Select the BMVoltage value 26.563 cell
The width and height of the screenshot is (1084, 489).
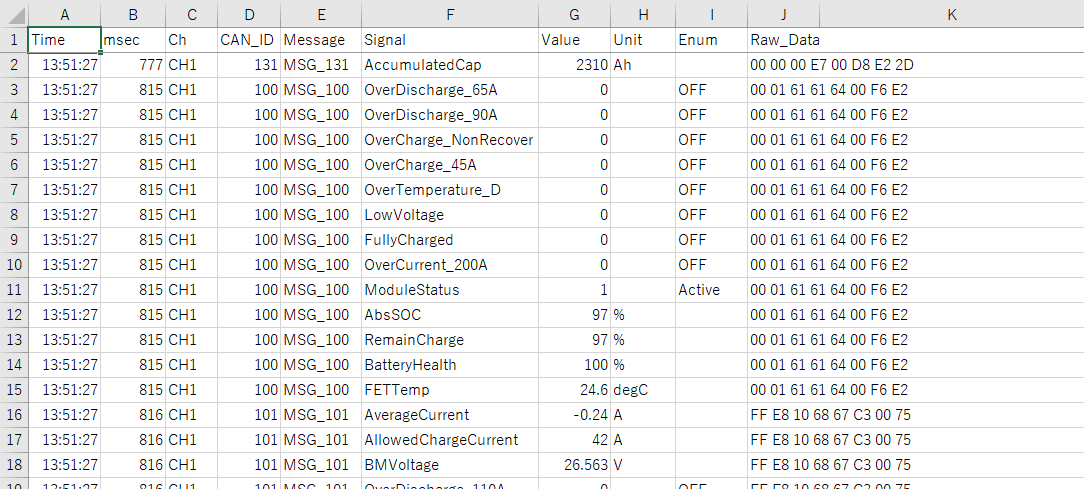[x=574, y=465]
